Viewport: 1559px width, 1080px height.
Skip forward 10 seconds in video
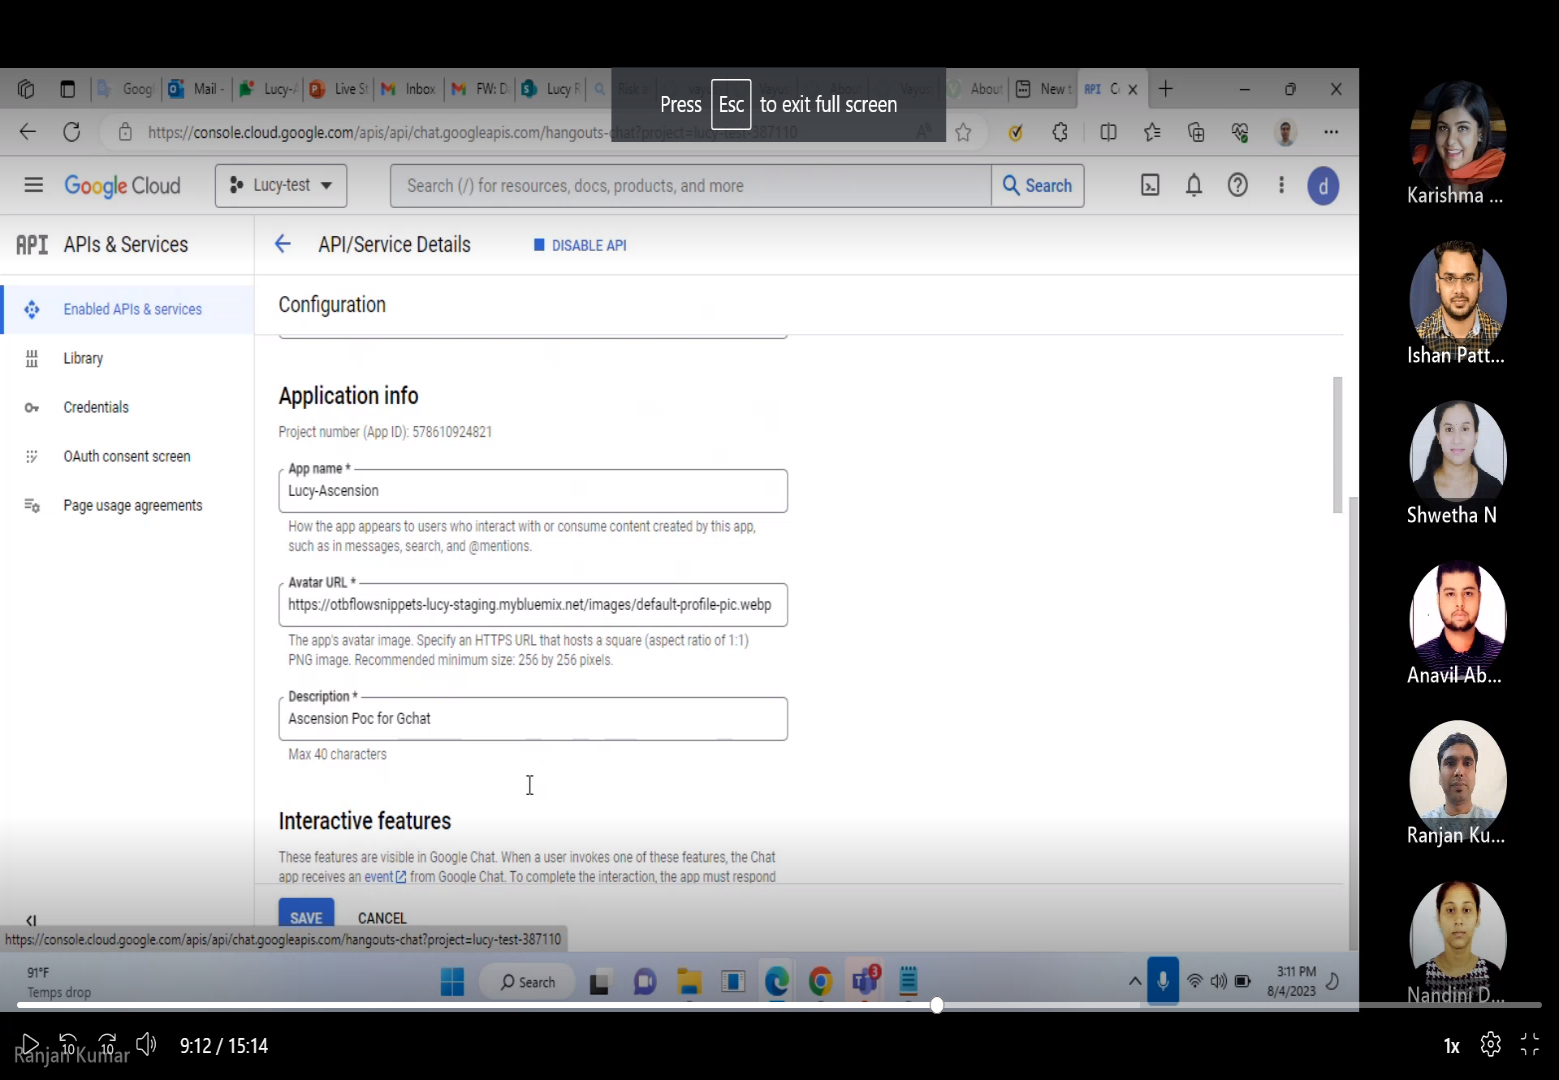pos(108,1045)
